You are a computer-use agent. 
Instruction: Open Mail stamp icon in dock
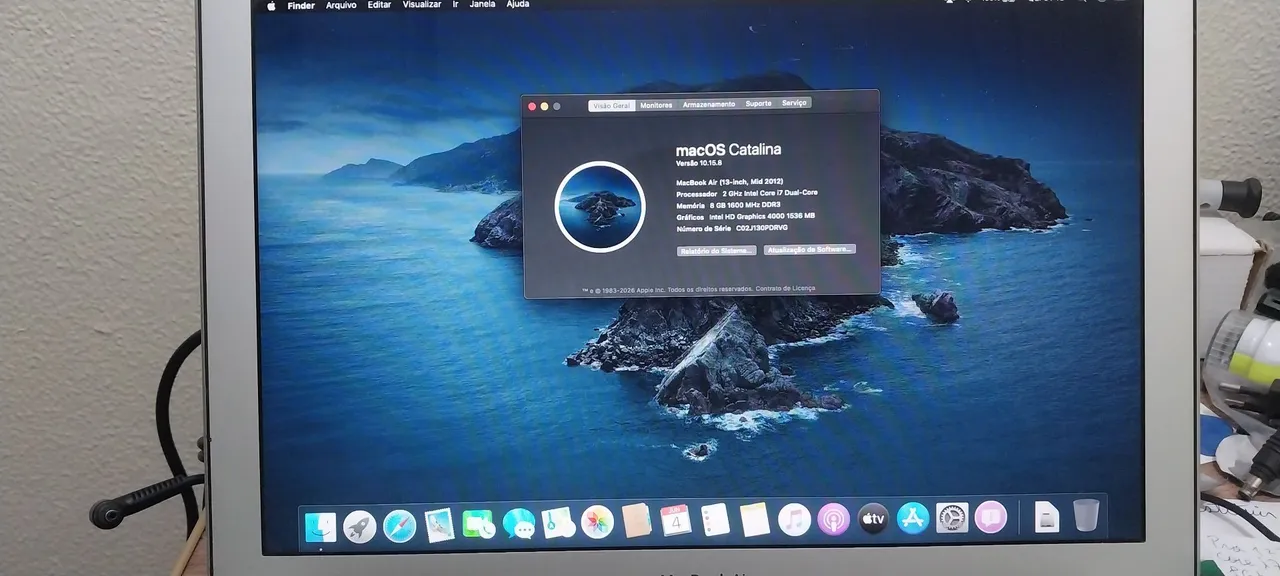439,525
